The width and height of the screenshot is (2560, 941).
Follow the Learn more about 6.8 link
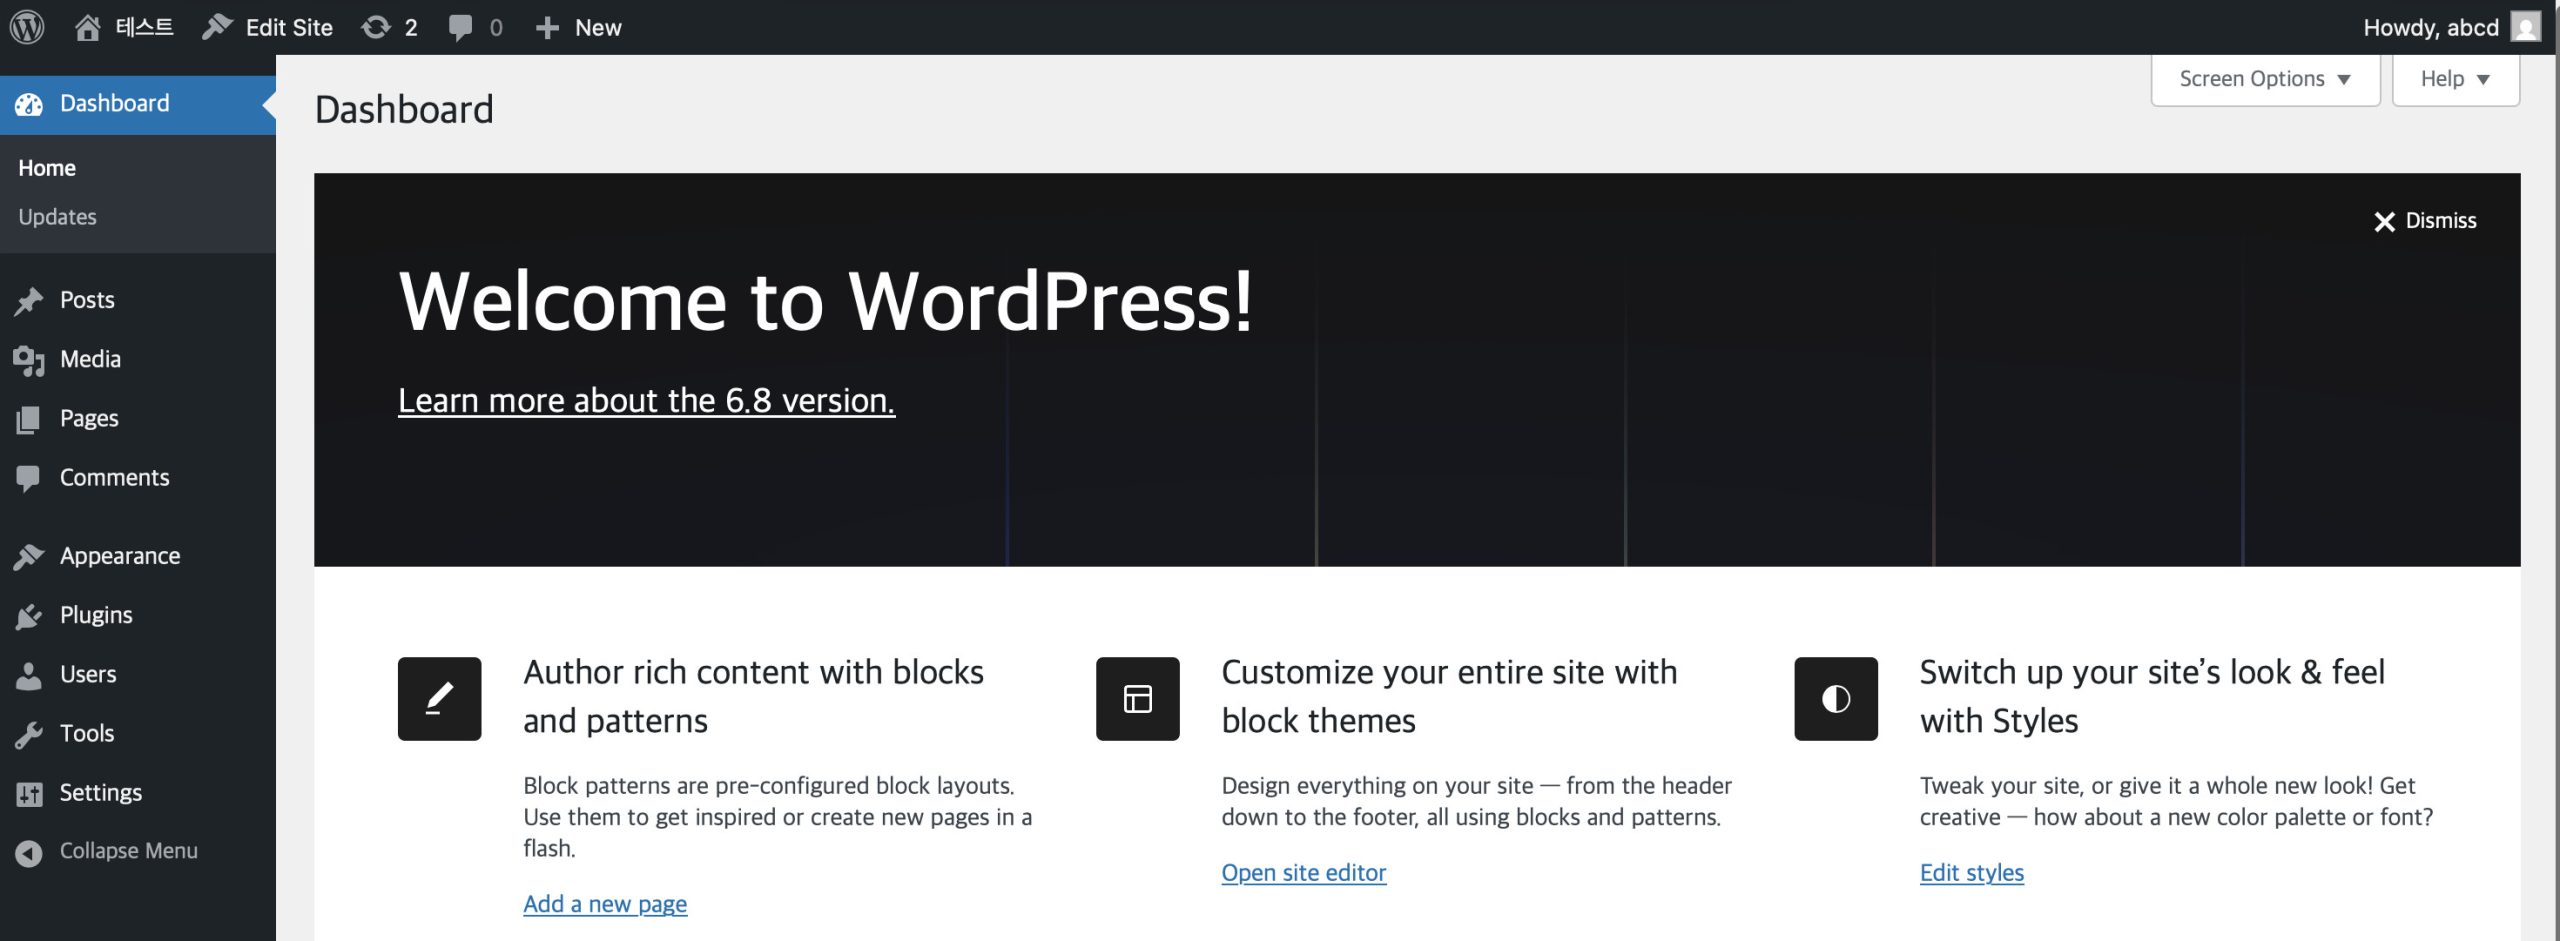click(x=646, y=400)
